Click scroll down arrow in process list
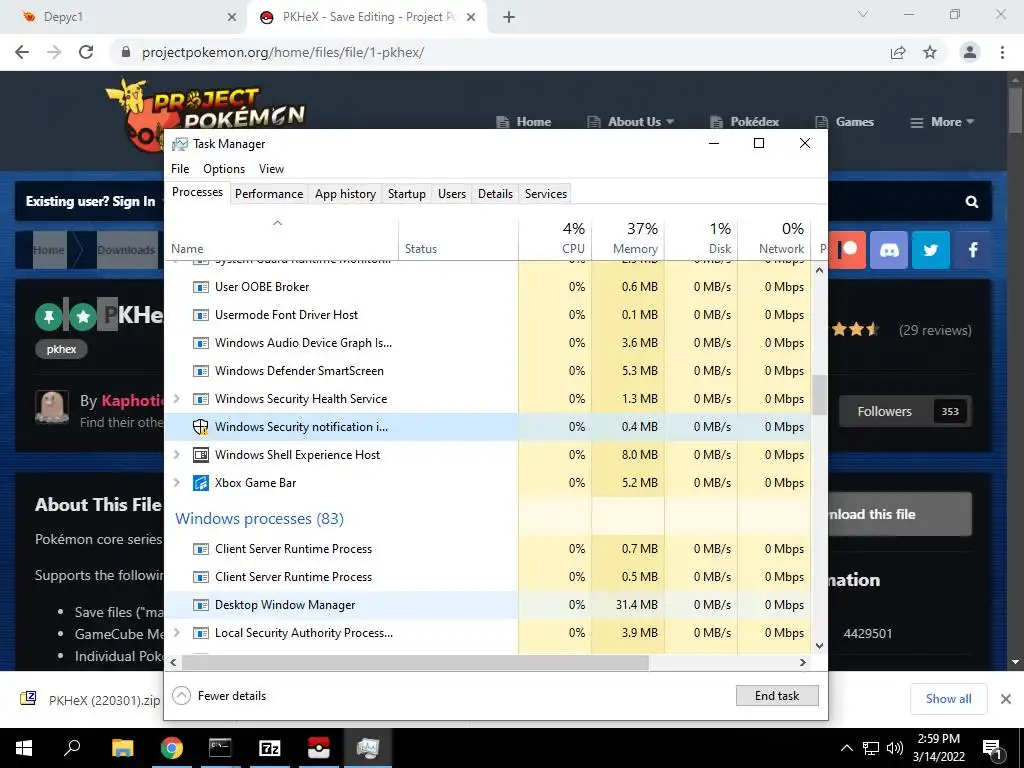The image size is (1024, 768). [820, 646]
